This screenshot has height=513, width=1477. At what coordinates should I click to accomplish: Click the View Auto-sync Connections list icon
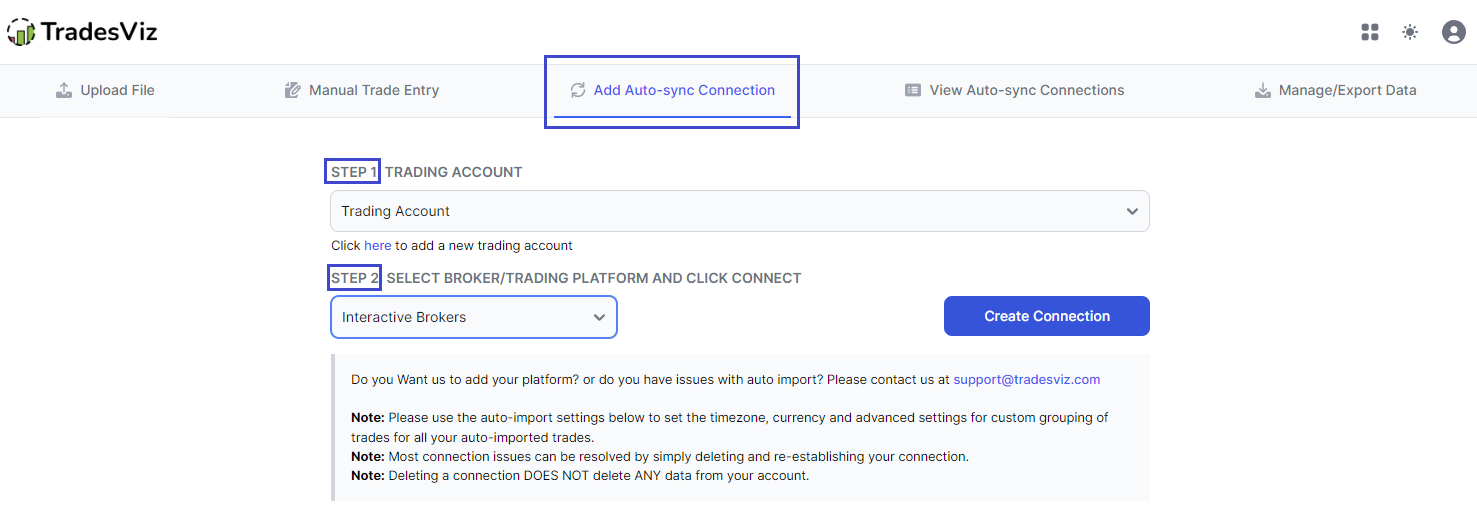coord(913,90)
